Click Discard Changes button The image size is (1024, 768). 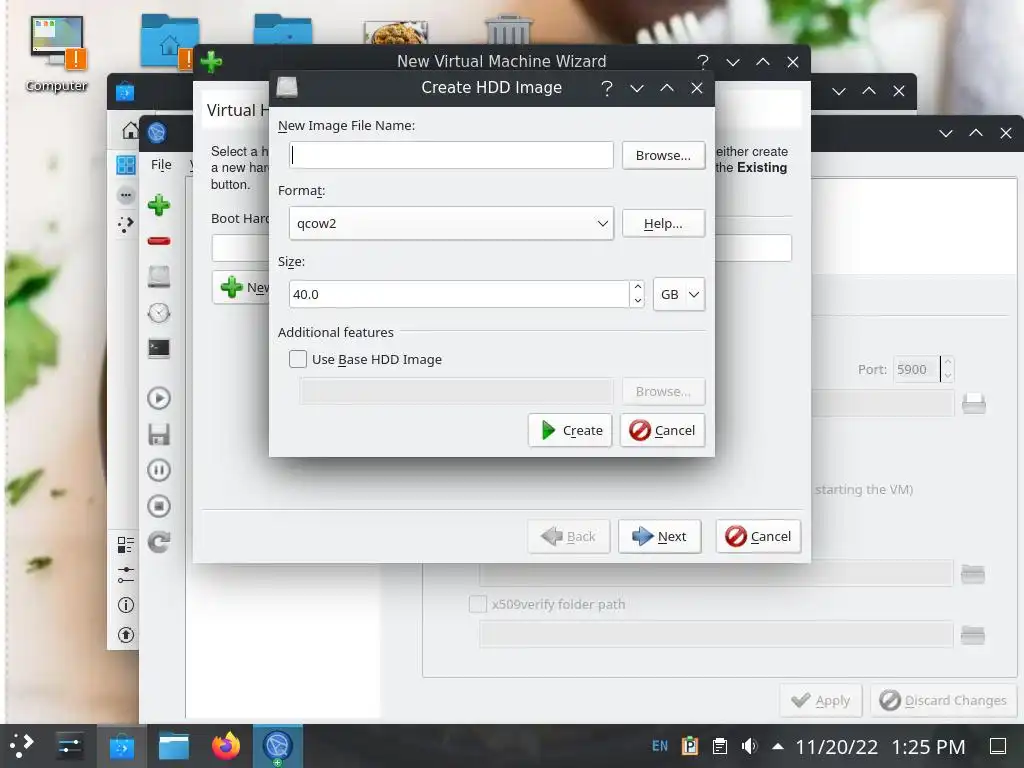943,701
